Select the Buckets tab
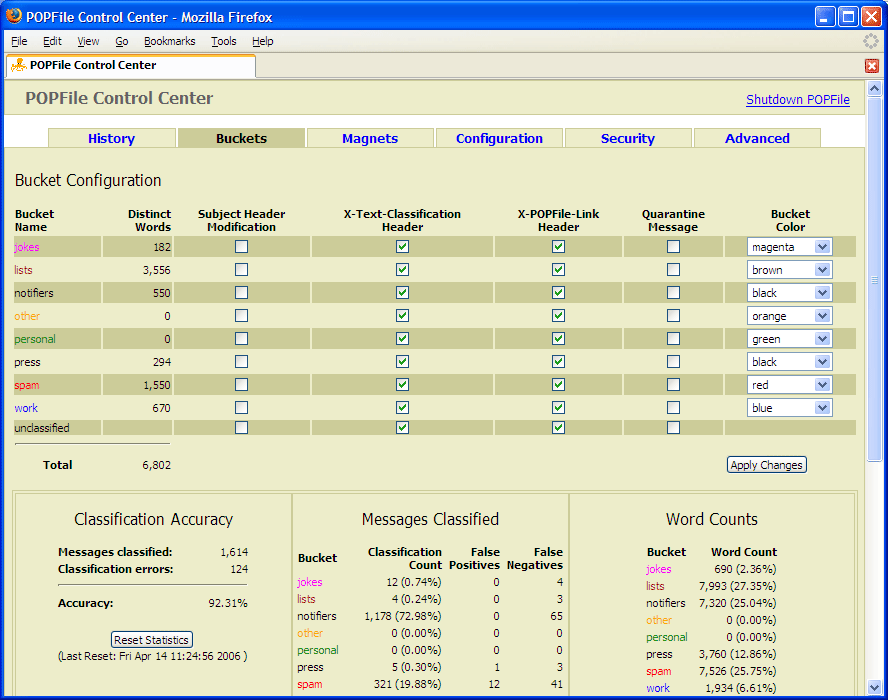Image resolution: width=888 pixels, height=700 pixels. click(241, 138)
